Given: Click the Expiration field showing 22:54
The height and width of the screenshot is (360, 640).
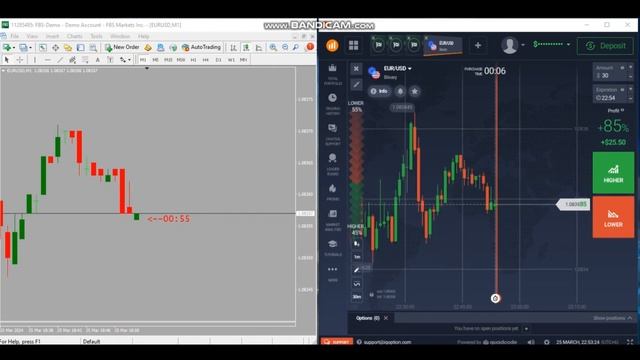Looking at the screenshot, I should click(x=613, y=94).
